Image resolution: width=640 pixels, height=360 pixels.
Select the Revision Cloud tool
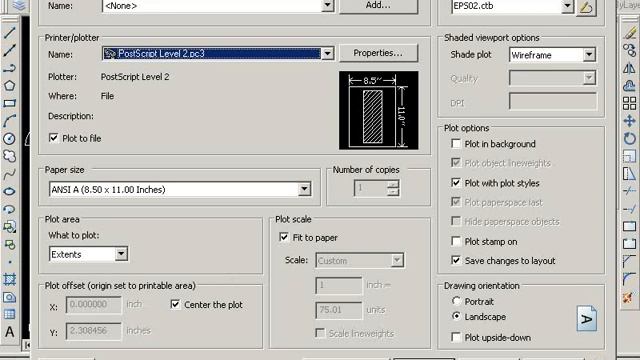9,156
